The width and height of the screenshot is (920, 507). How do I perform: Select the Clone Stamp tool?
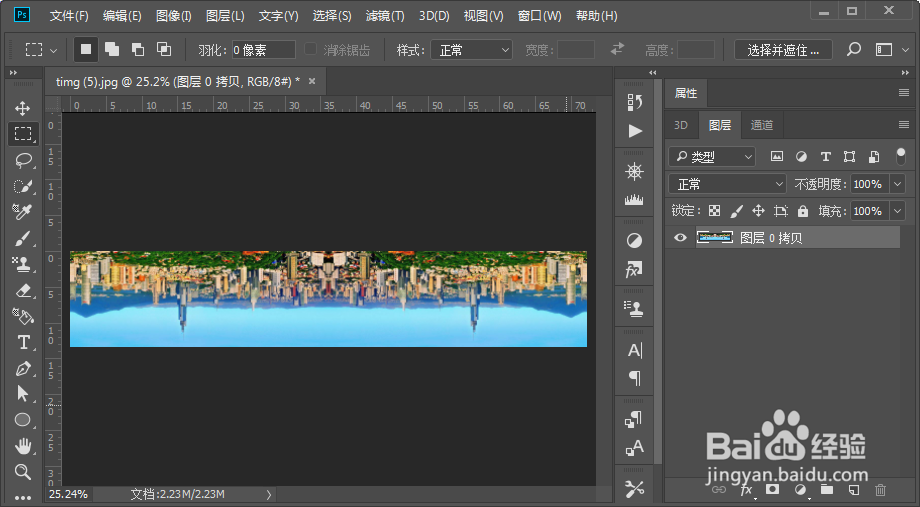22,264
